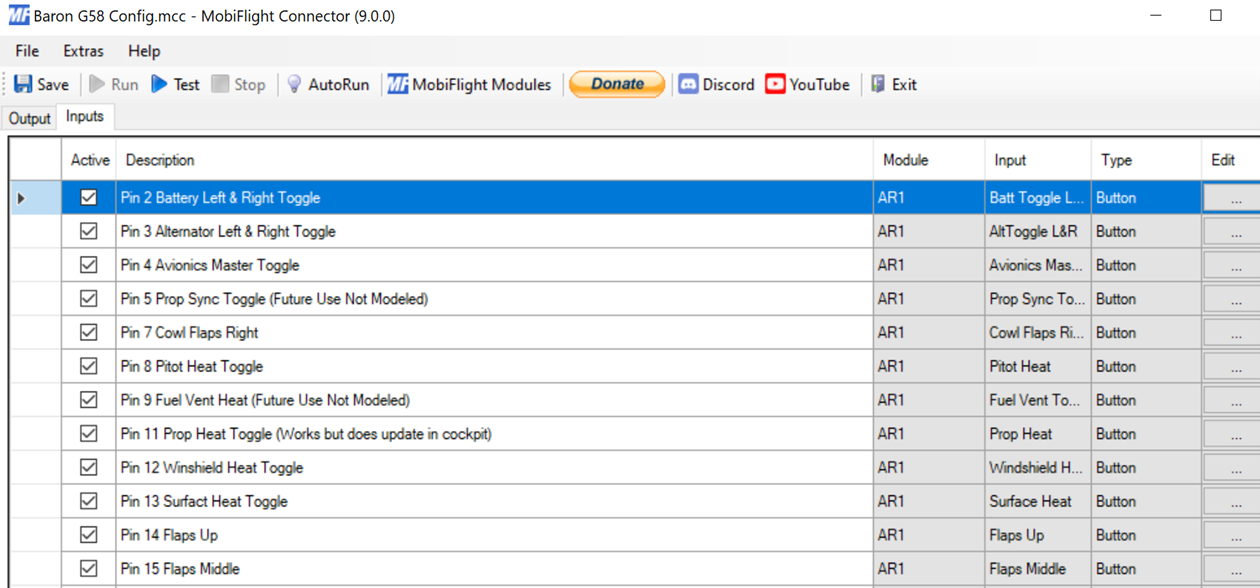
Task: Toggle Pin 9 Fuel Vent Heat checkbox
Action: tap(89, 400)
